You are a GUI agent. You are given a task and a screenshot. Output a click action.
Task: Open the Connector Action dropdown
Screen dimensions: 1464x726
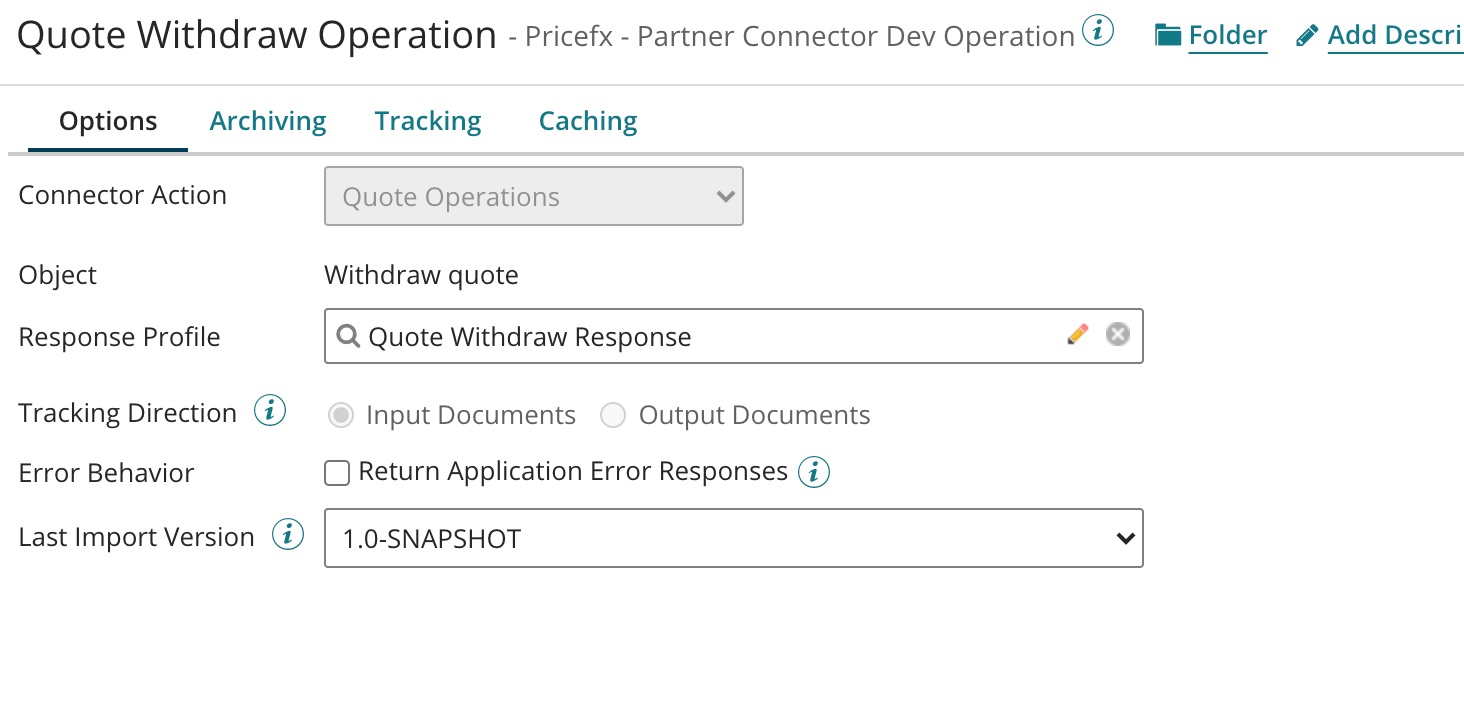click(534, 197)
